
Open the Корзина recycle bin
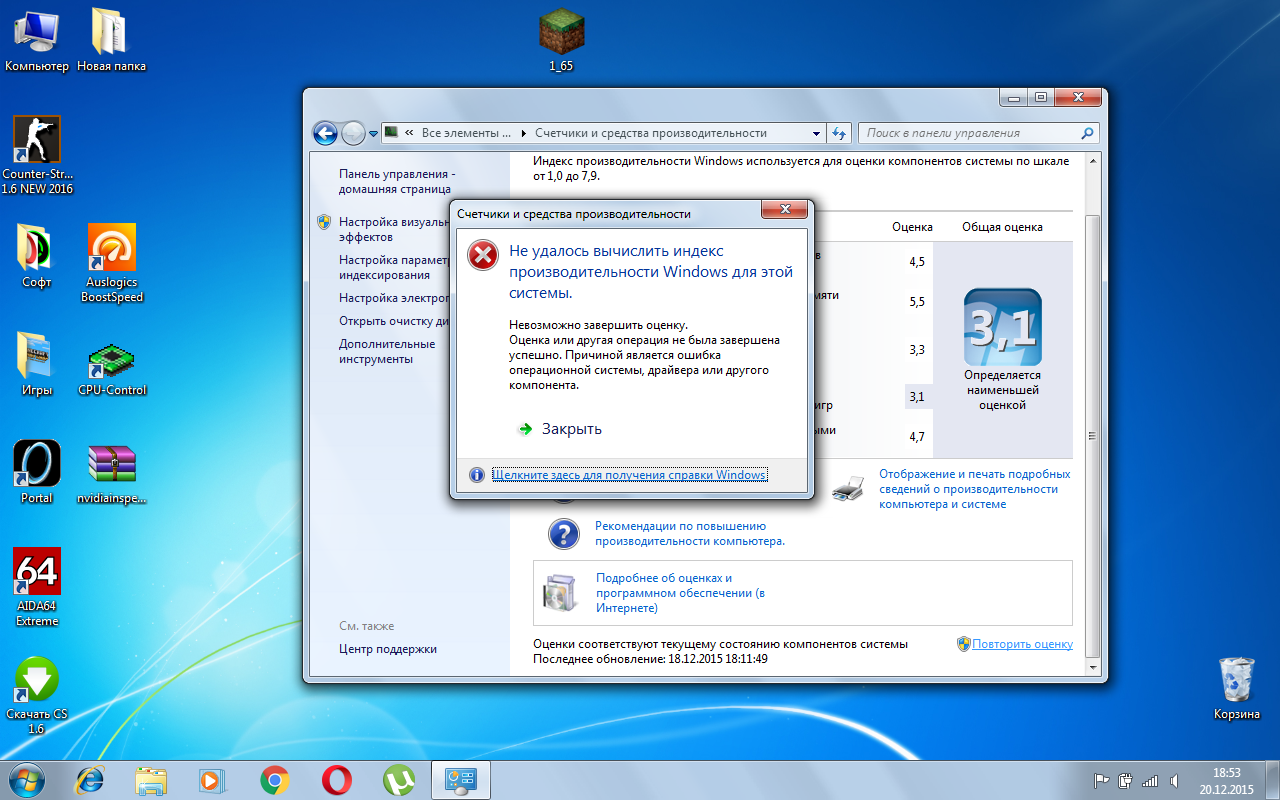1237,688
